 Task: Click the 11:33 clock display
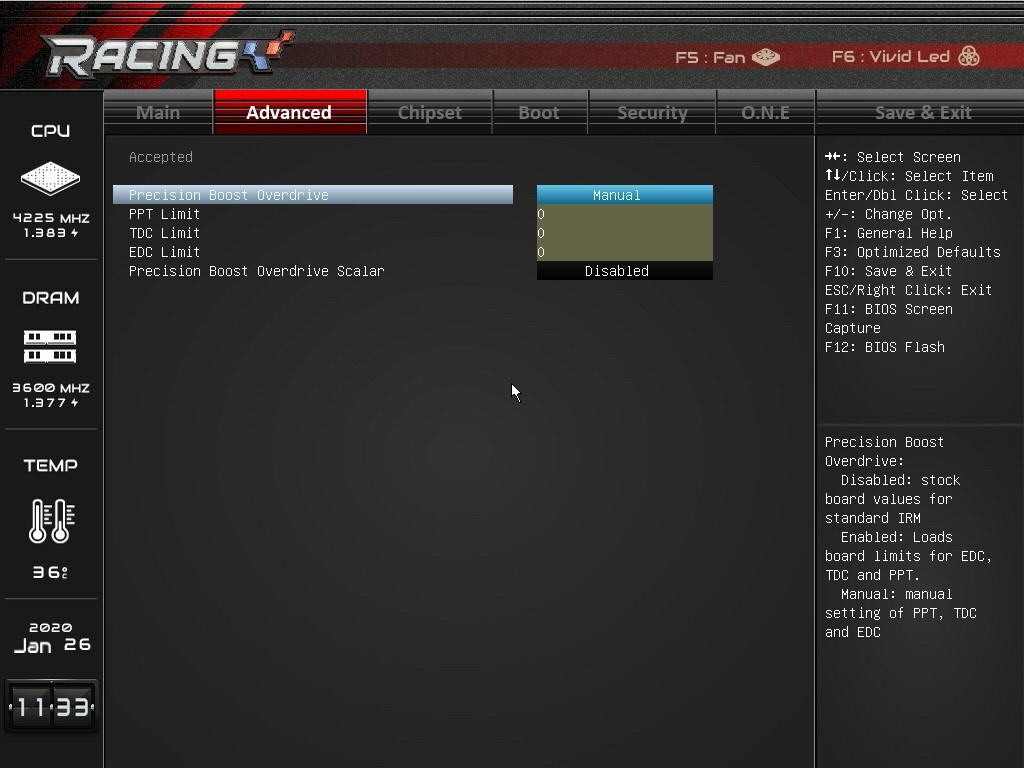(52, 707)
